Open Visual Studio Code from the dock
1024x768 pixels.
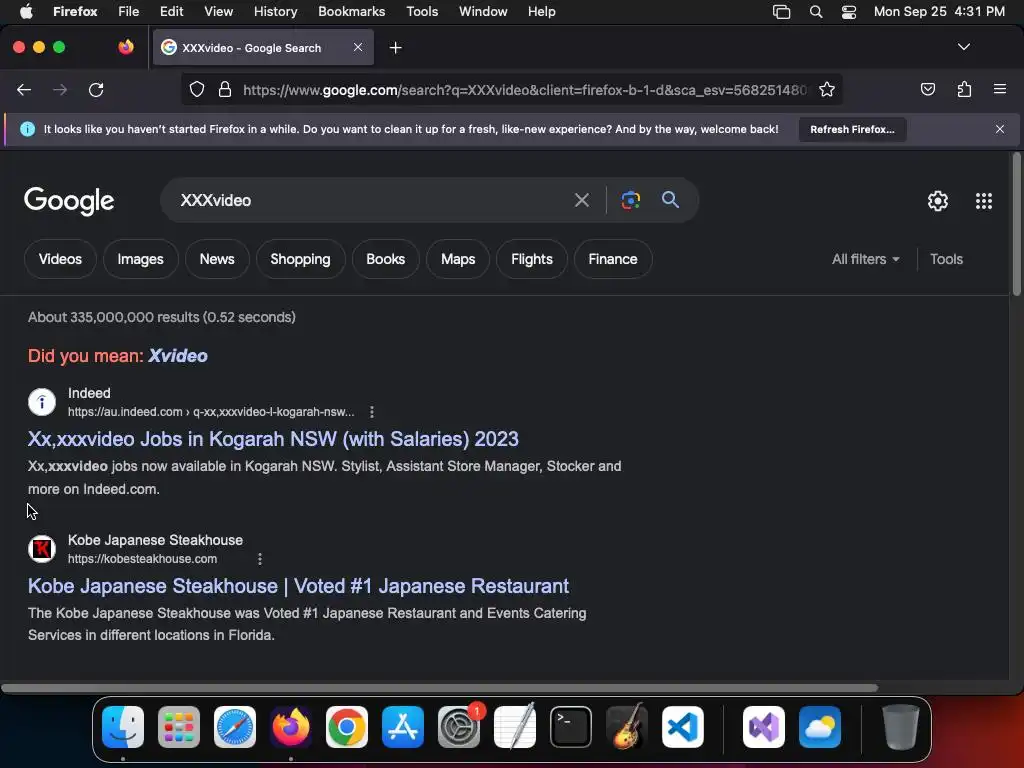[682, 726]
